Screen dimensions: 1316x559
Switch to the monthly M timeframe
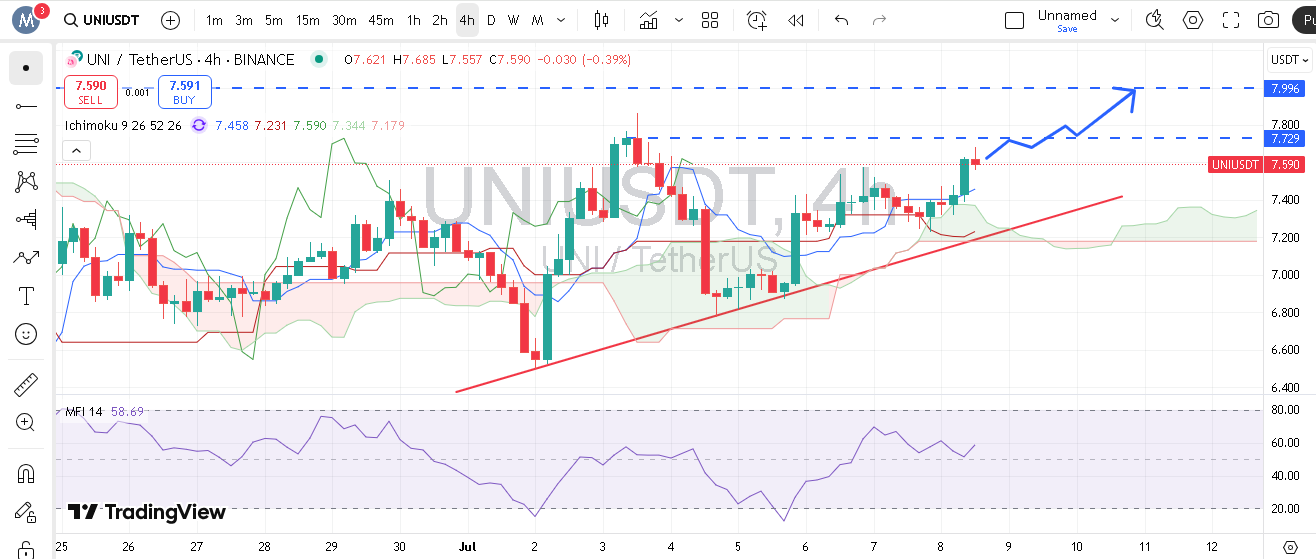537,20
